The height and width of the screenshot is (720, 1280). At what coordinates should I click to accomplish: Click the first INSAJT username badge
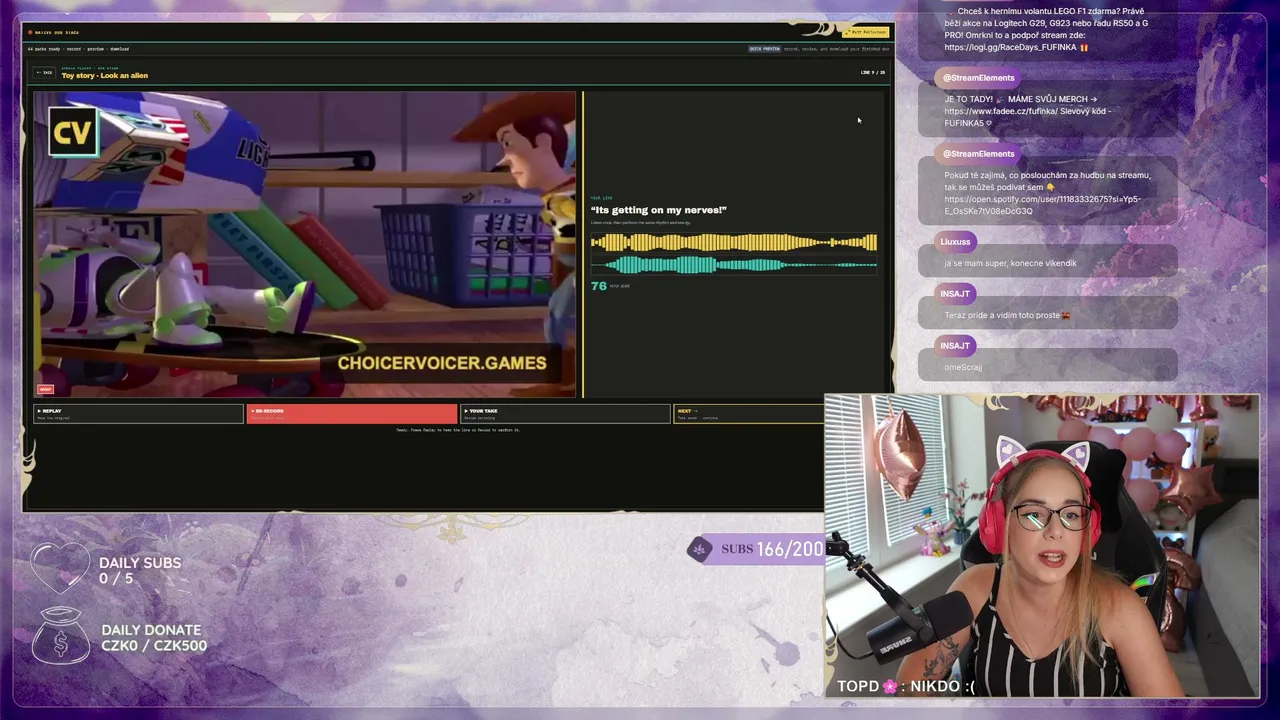pos(955,293)
